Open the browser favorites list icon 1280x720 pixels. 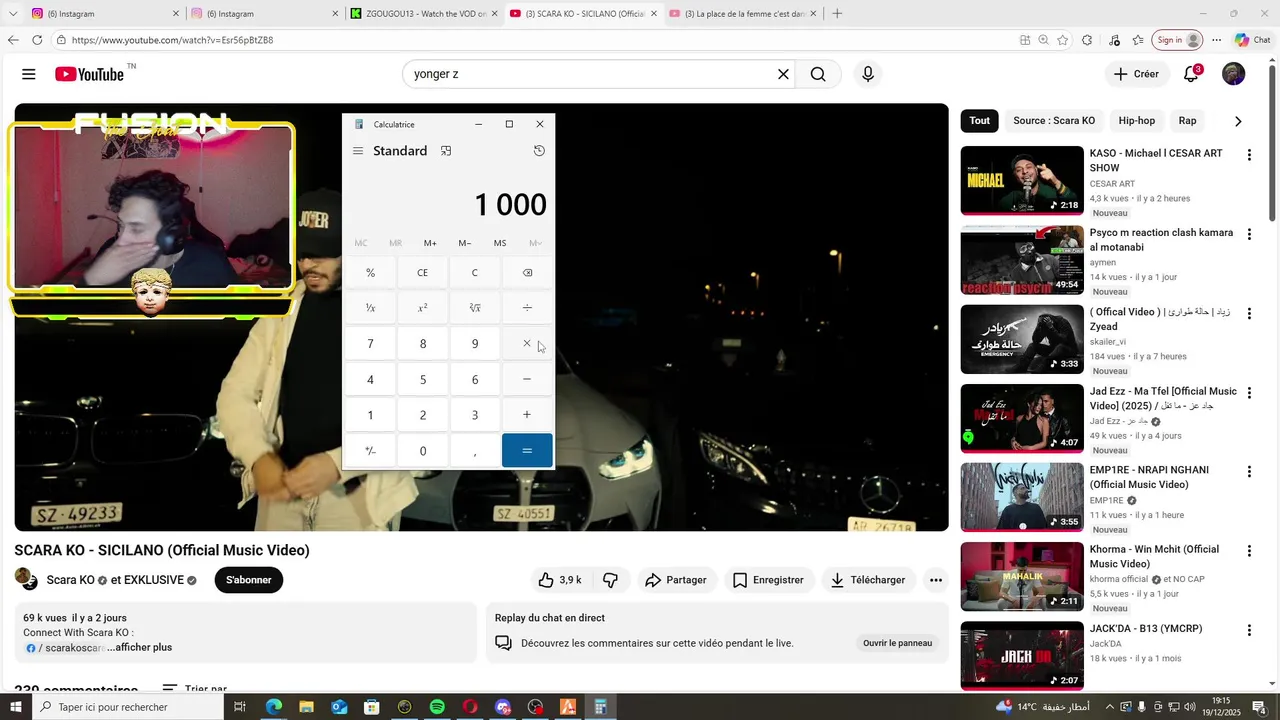coord(1138,40)
